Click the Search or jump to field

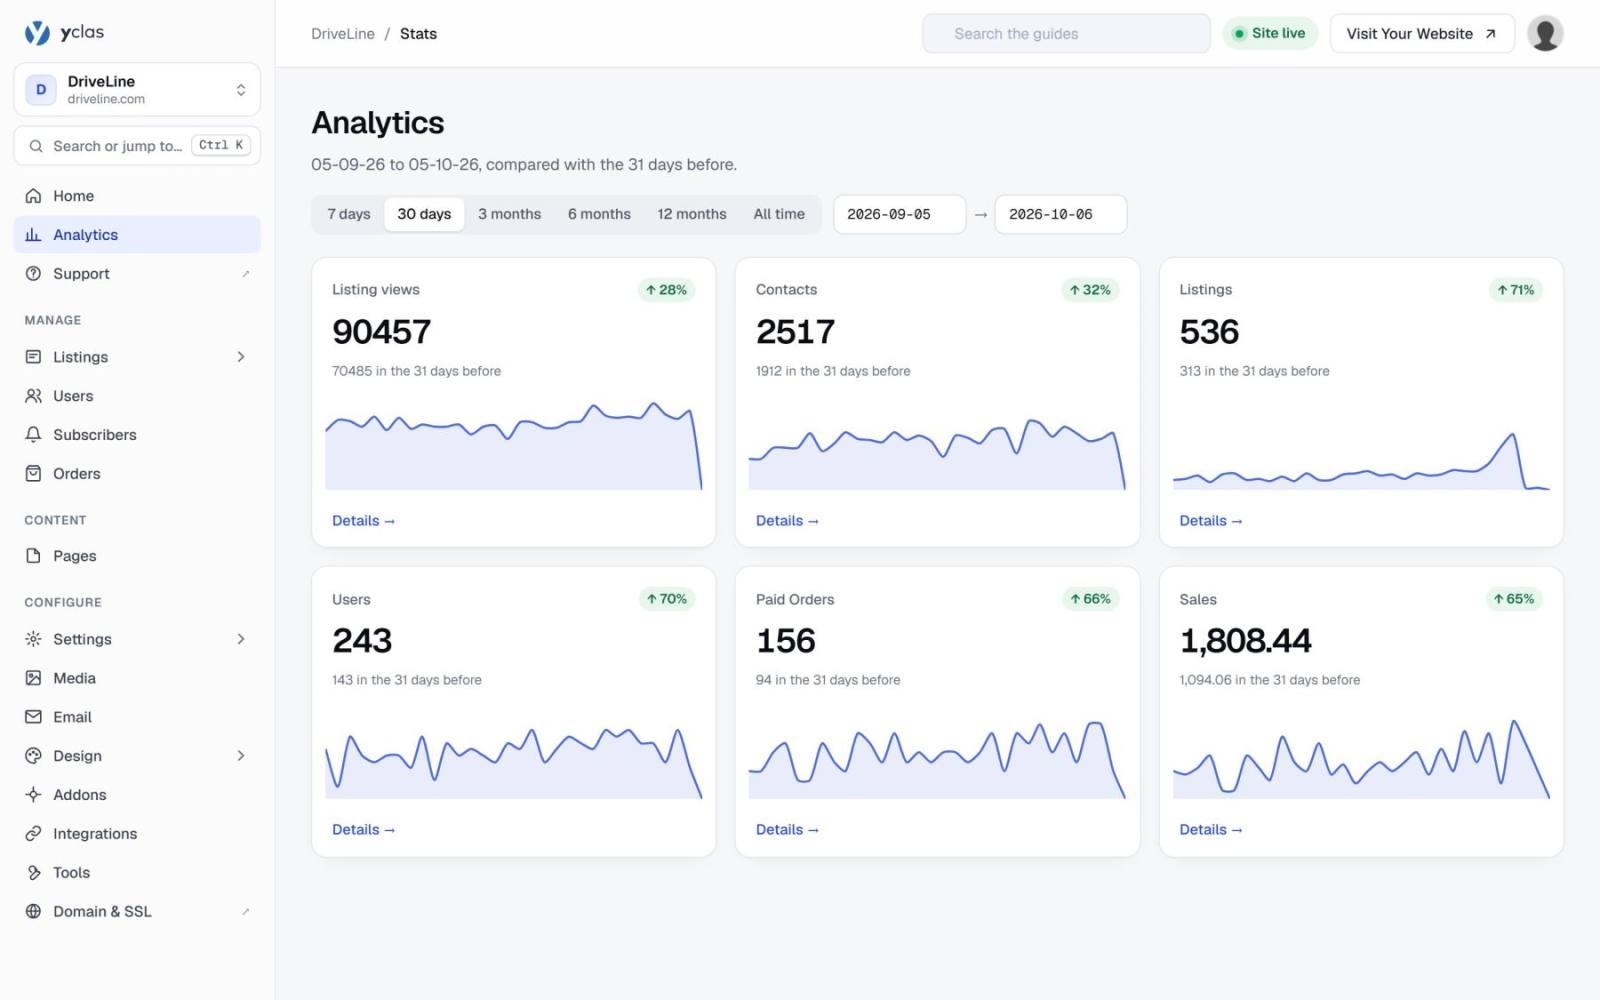point(137,146)
